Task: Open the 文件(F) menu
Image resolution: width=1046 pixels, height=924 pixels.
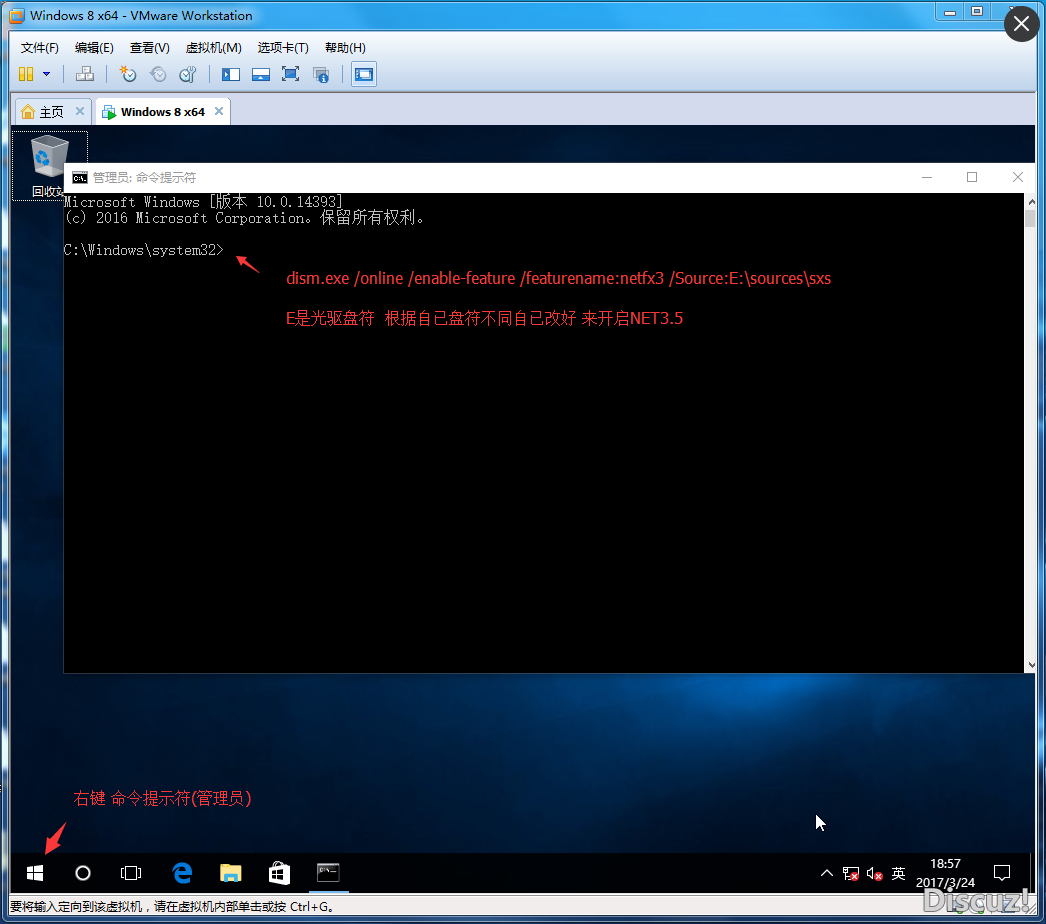Action: coord(39,48)
